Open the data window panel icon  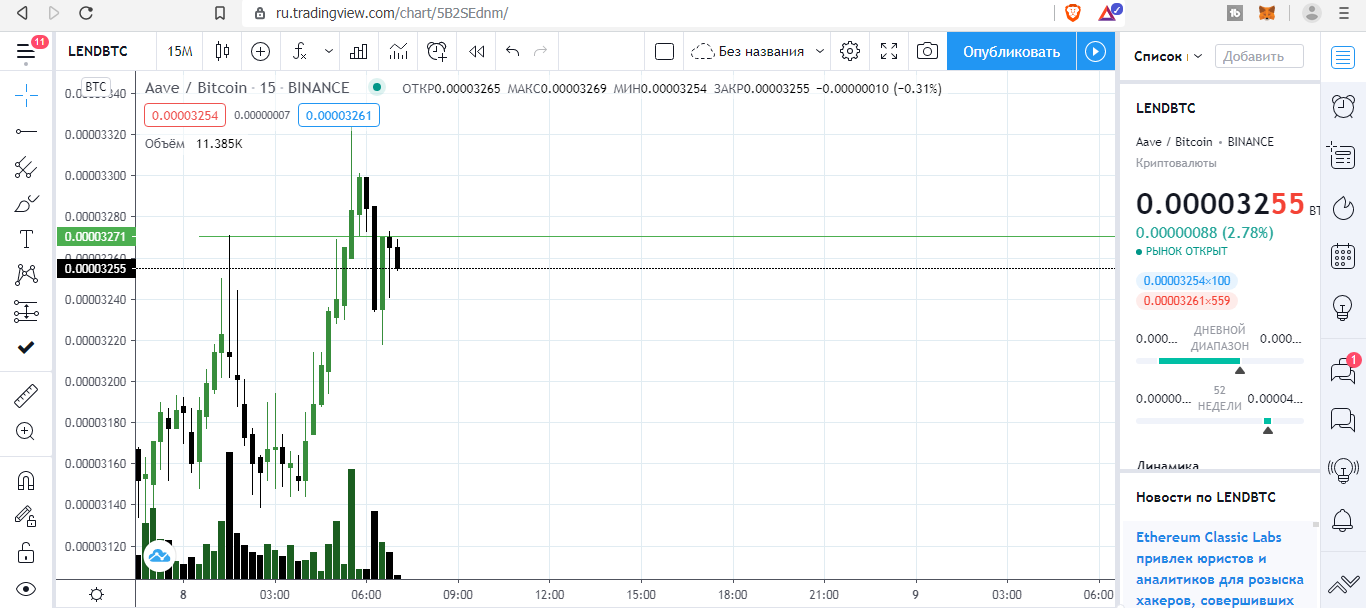click(1343, 156)
